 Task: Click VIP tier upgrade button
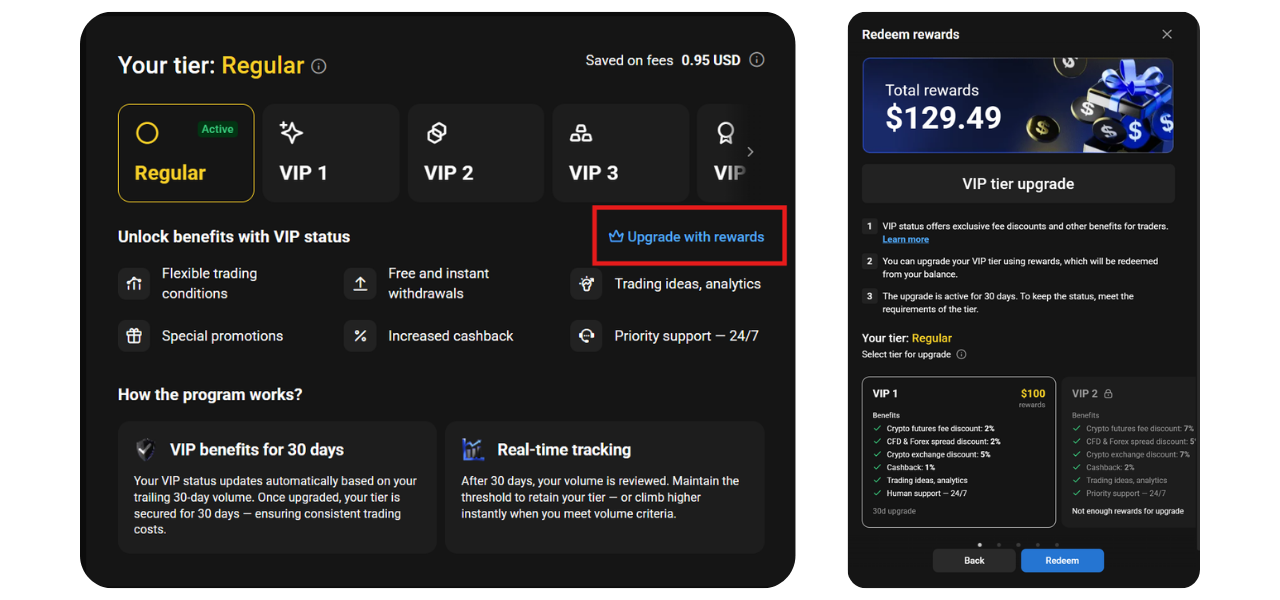coord(1018,184)
